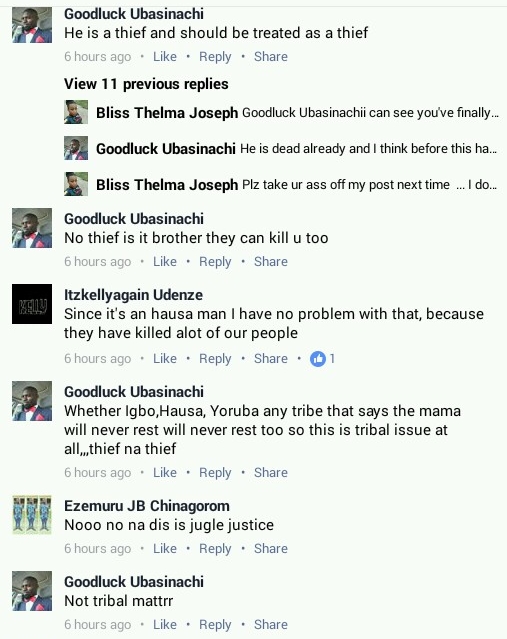The width and height of the screenshot is (507, 639).
Task: Open Goodluck Ubasinachi's avatar on top comment
Action: click(x=32, y=25)
